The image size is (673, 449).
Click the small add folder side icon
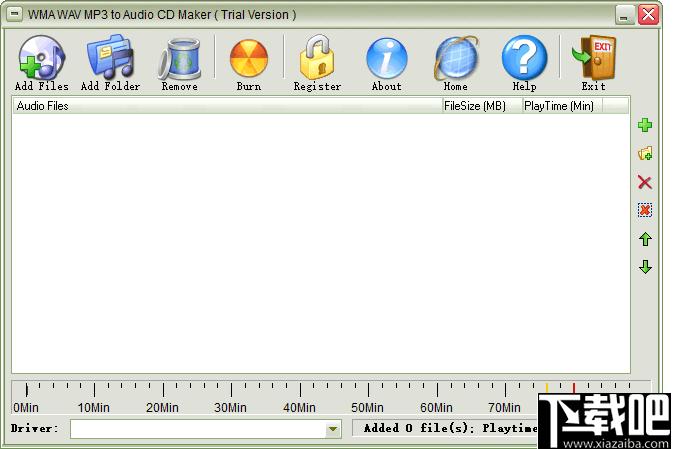(645, 154)
